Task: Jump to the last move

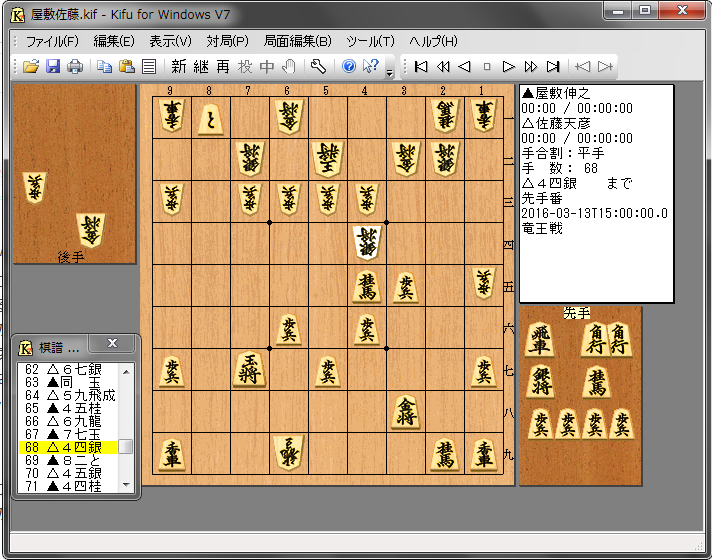Action: click(x=553, y=67)
